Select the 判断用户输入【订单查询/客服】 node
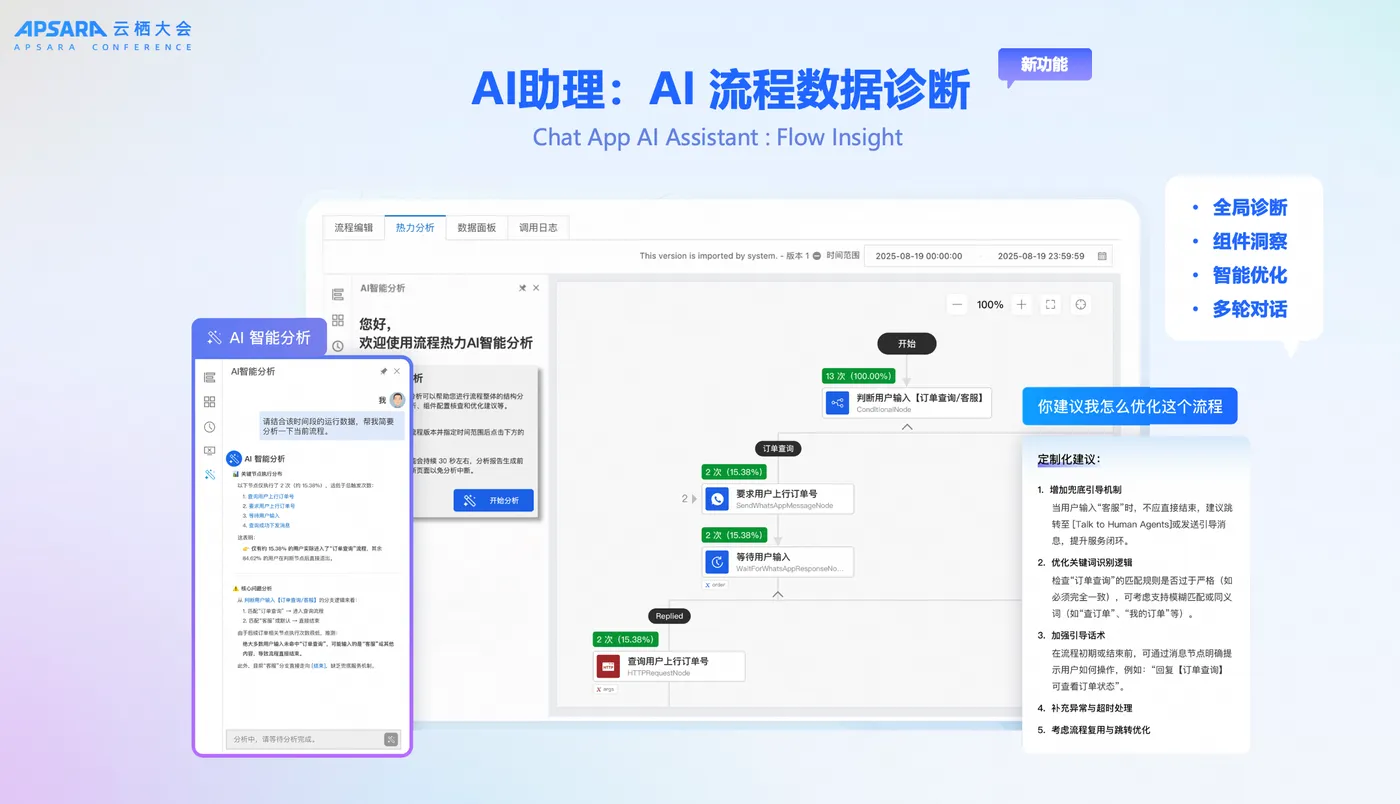1400x804 pixels. (907, 403)
